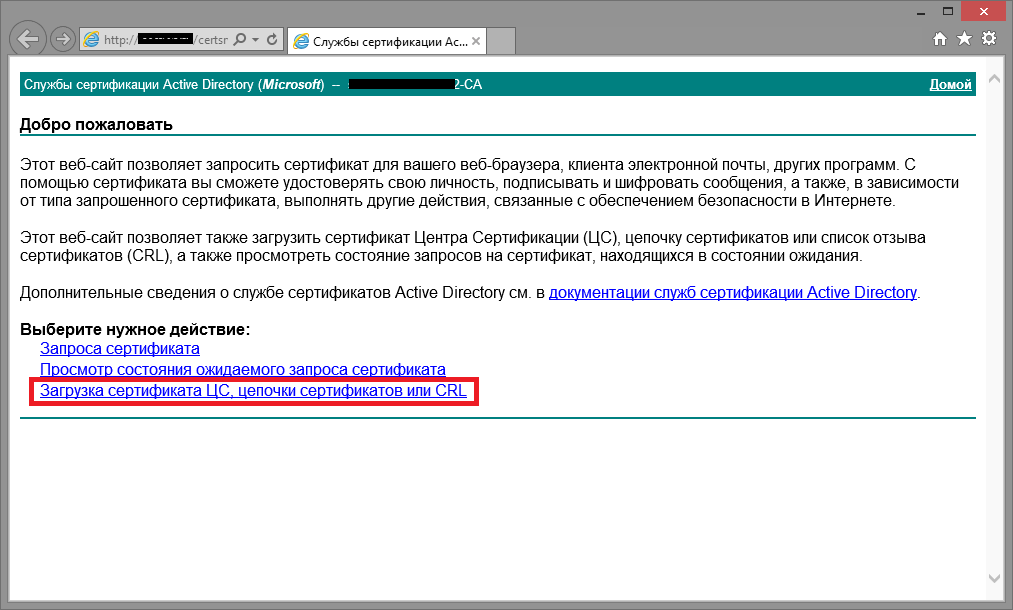Refresh the page with reload icon
This screenshot has height=610, width=1013.
tap(272, 39)
